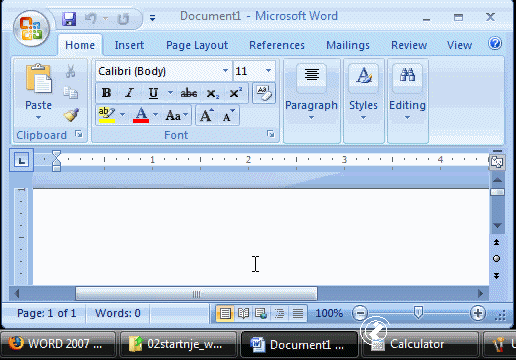This screenshot has height=360, width=516.
Task: Open Microsoft Office Word Help
Action: coord(495,43)
